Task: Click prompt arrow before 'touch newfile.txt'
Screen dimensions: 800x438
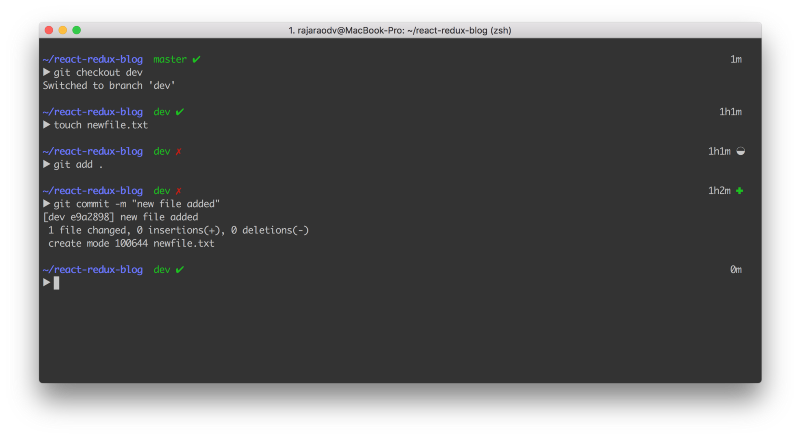Action: point(46,125)
